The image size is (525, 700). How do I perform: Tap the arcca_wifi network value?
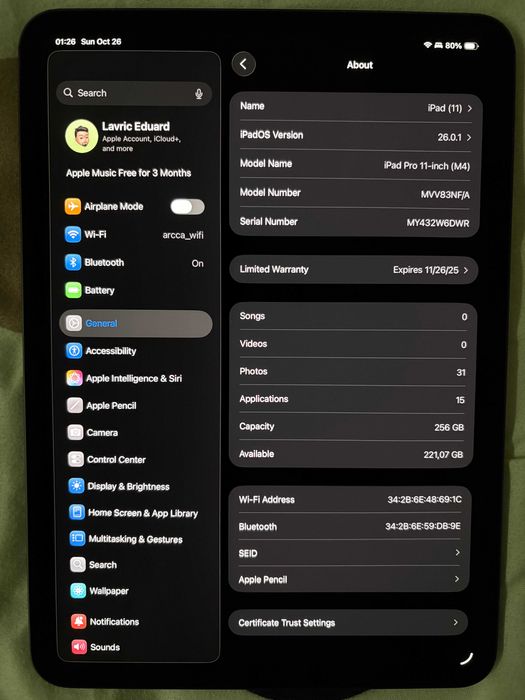pos(183,235)
